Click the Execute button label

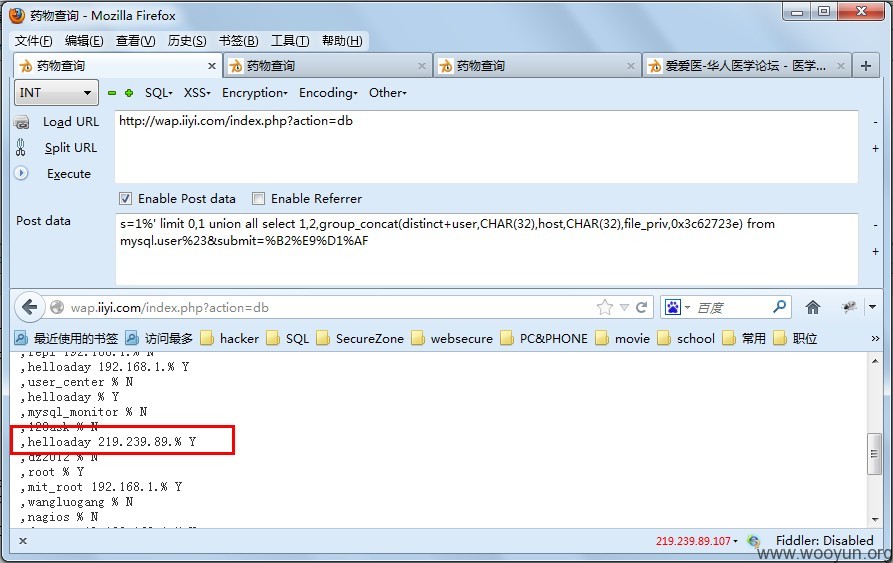[x=69, y=174]
